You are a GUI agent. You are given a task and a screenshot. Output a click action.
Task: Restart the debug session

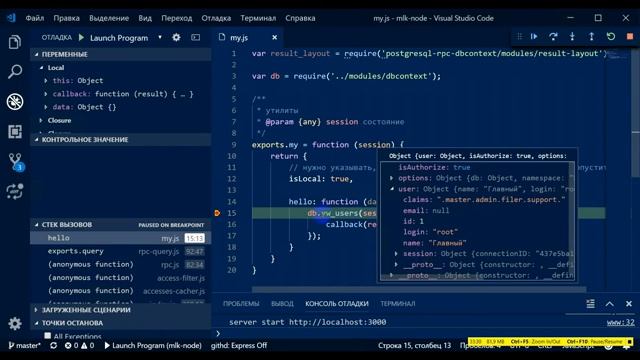point(611,37)
